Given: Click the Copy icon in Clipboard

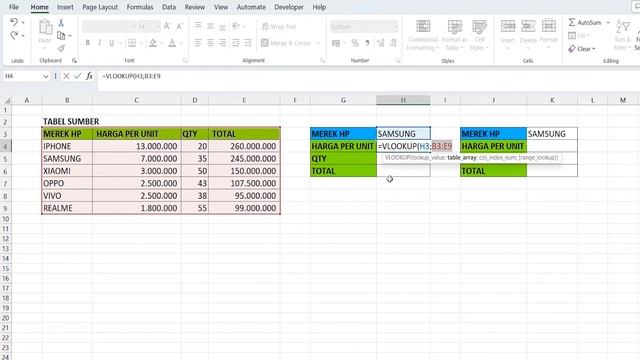Looking at the screenshot, I should tap(61, 36).
